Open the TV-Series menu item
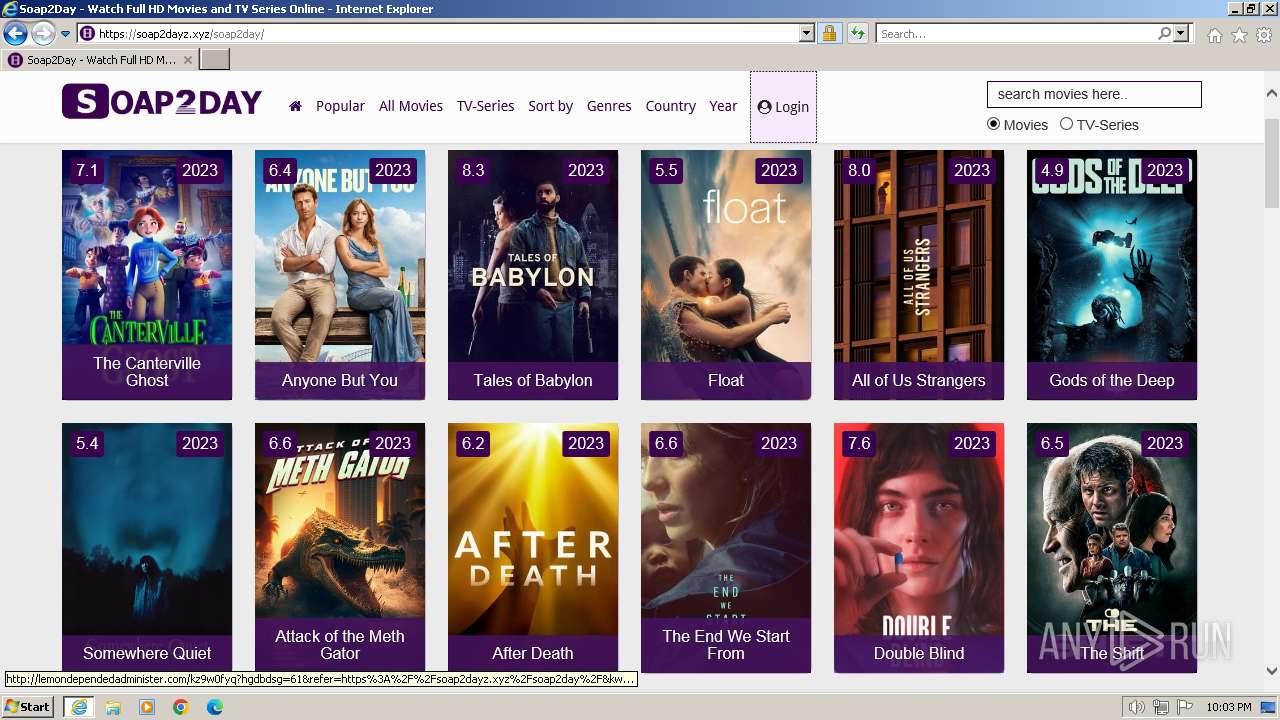Screen dimensions: 1280x720 point(485,106)
